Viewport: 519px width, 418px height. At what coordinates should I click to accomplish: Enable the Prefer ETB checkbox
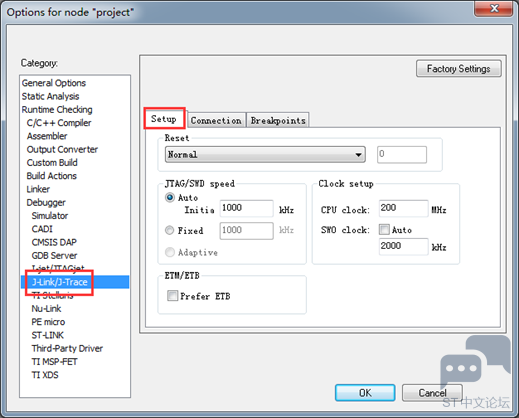click(172, 295)
